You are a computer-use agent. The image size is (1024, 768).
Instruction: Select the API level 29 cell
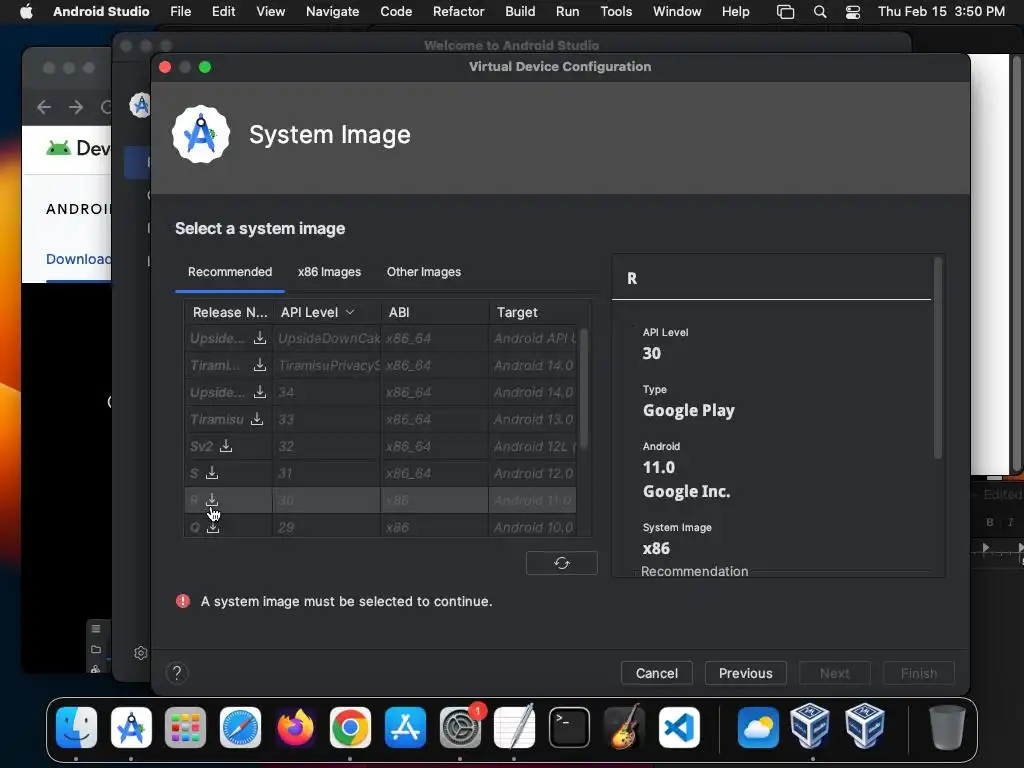click(x=327, y=527)
